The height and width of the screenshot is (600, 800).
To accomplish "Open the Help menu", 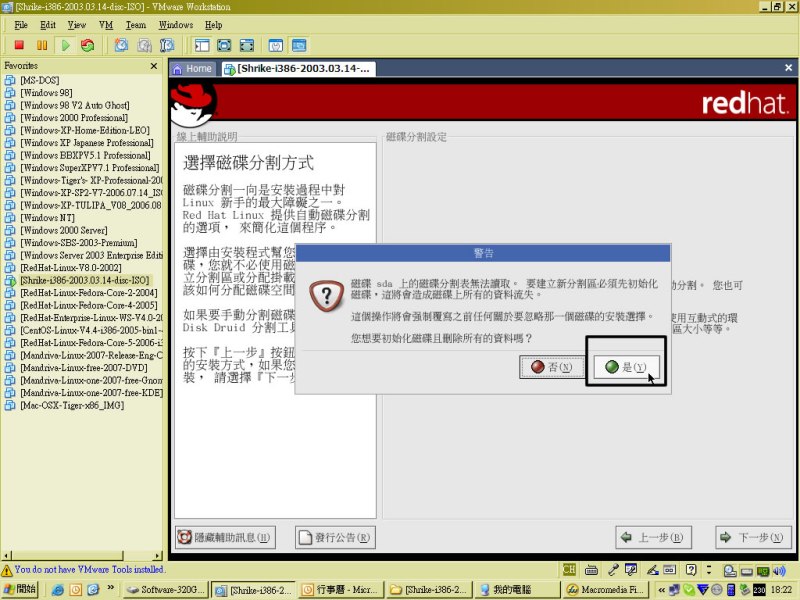I will click(214, 24).
